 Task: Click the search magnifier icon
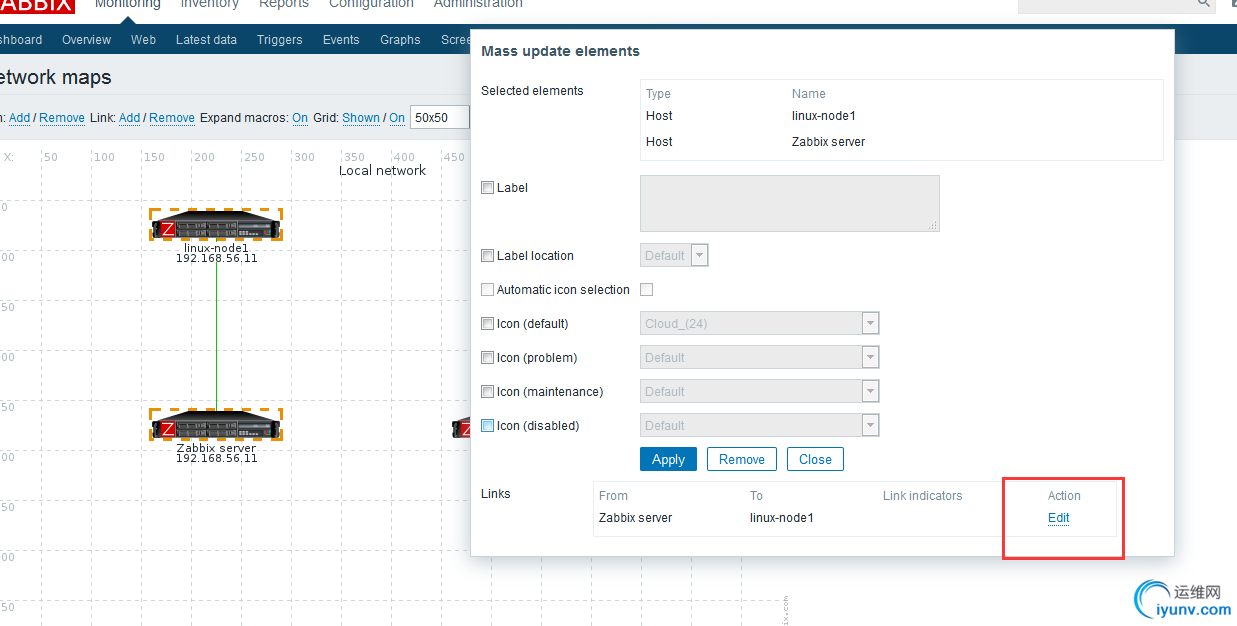pyautogui.click(x=1204, y=4)
